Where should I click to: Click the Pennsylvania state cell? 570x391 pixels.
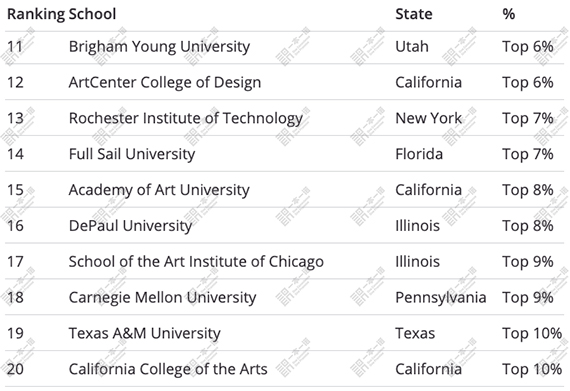[x=441, y=298]
